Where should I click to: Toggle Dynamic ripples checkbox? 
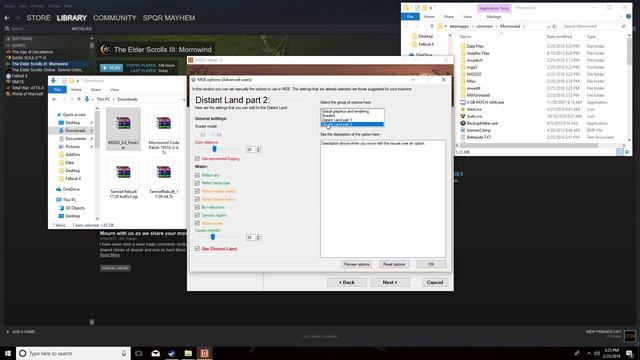[x=197, y=215]
